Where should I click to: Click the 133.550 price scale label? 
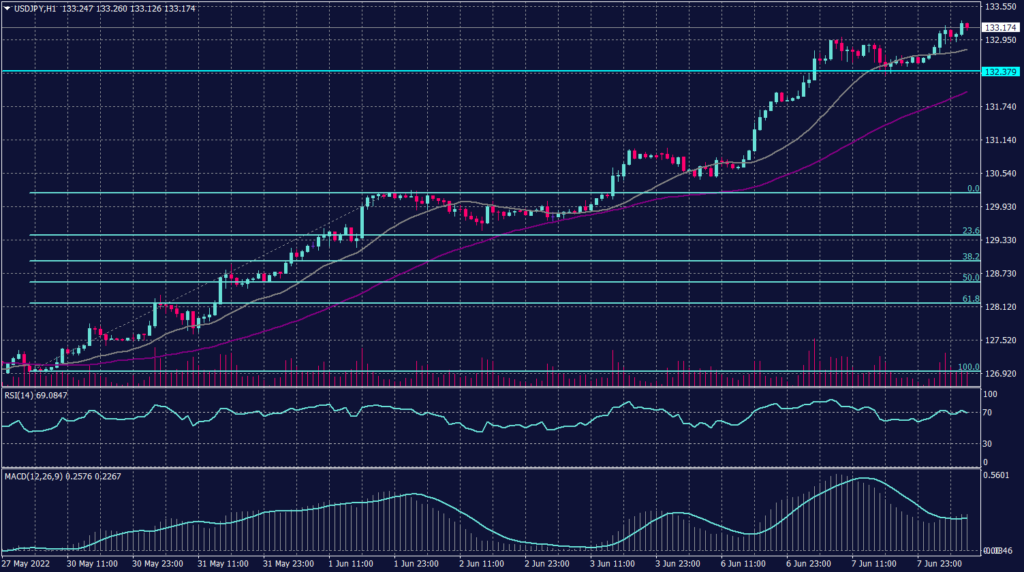pos(1000,7)
